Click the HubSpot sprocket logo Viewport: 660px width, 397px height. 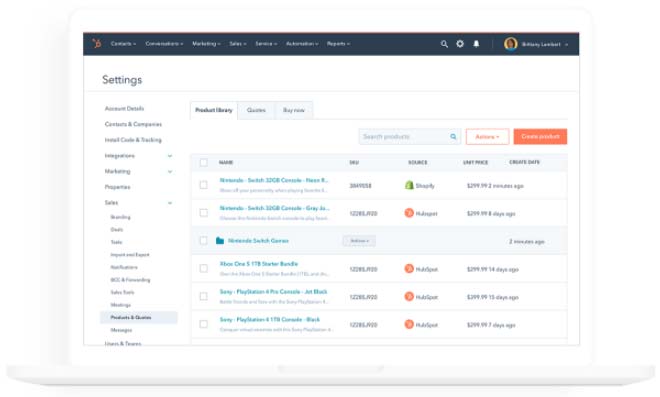coord(97,43)
